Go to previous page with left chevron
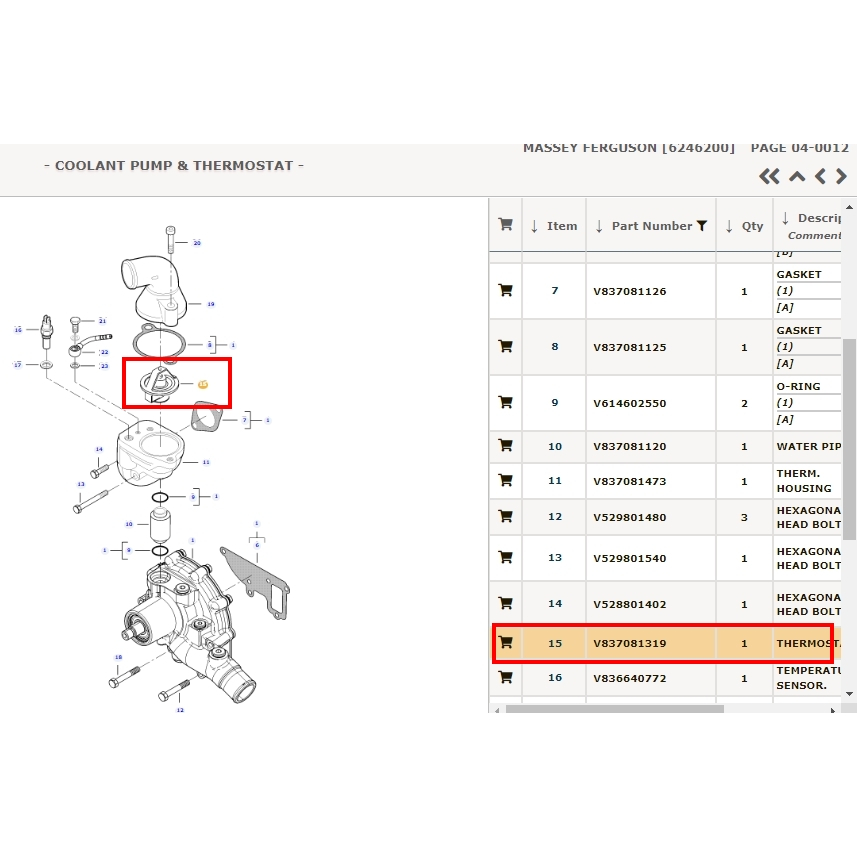This screenshot has height=857, width=857. [x=820, y=177]
